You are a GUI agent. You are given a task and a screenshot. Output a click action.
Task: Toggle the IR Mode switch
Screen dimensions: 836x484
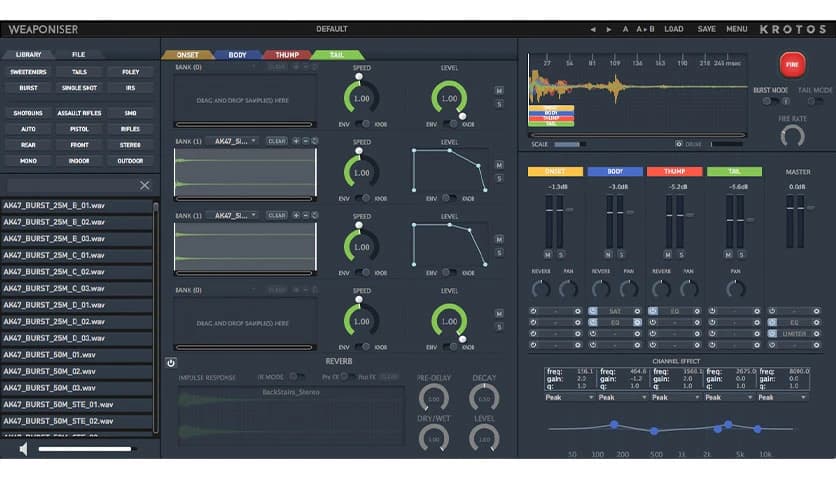tap(295, 376)
